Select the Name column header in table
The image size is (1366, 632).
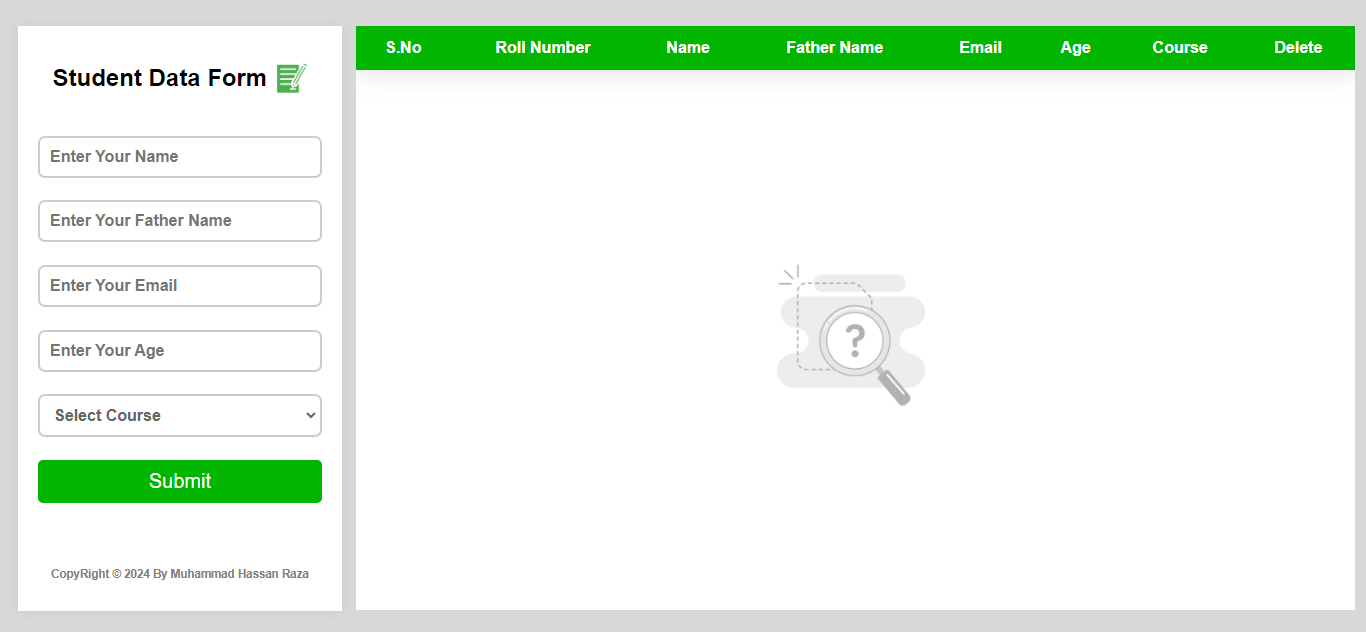click(x=688, y=48)
